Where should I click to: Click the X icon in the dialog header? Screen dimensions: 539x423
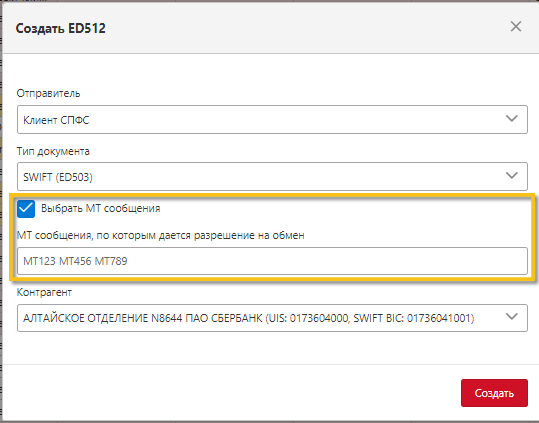click(x=516, y=26)
